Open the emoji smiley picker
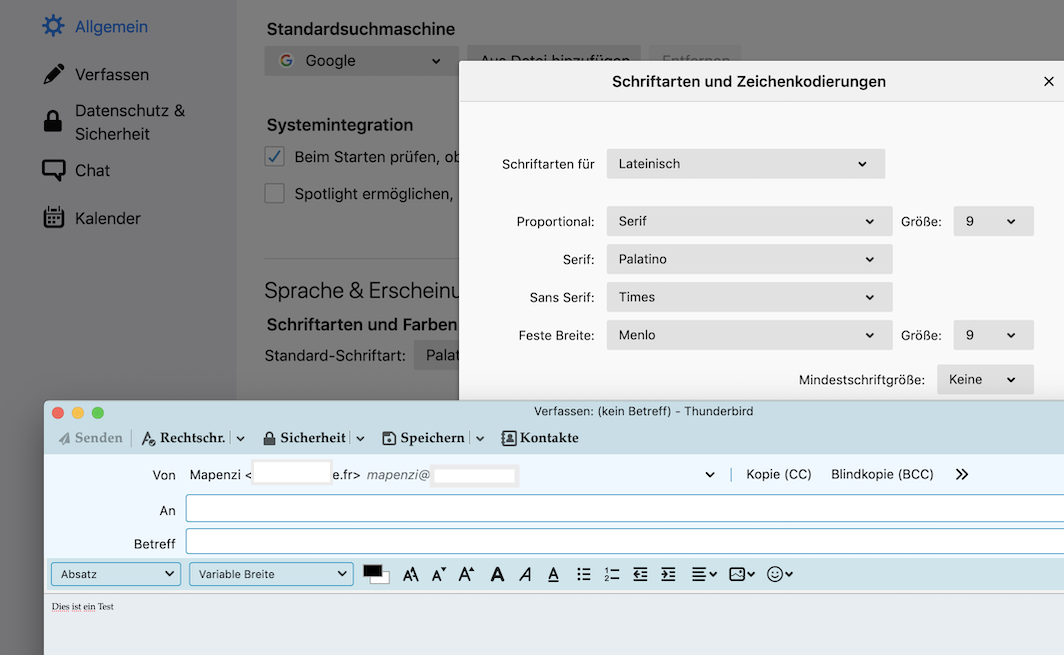This screenshot has height=655, width=1064. [779, 574]
